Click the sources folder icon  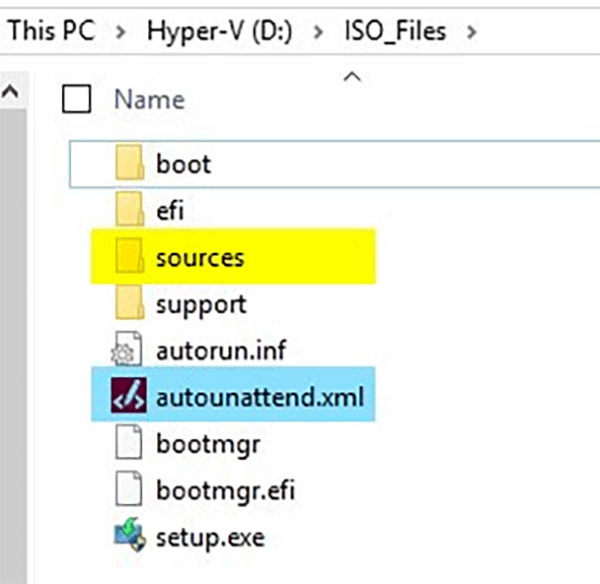129,256
